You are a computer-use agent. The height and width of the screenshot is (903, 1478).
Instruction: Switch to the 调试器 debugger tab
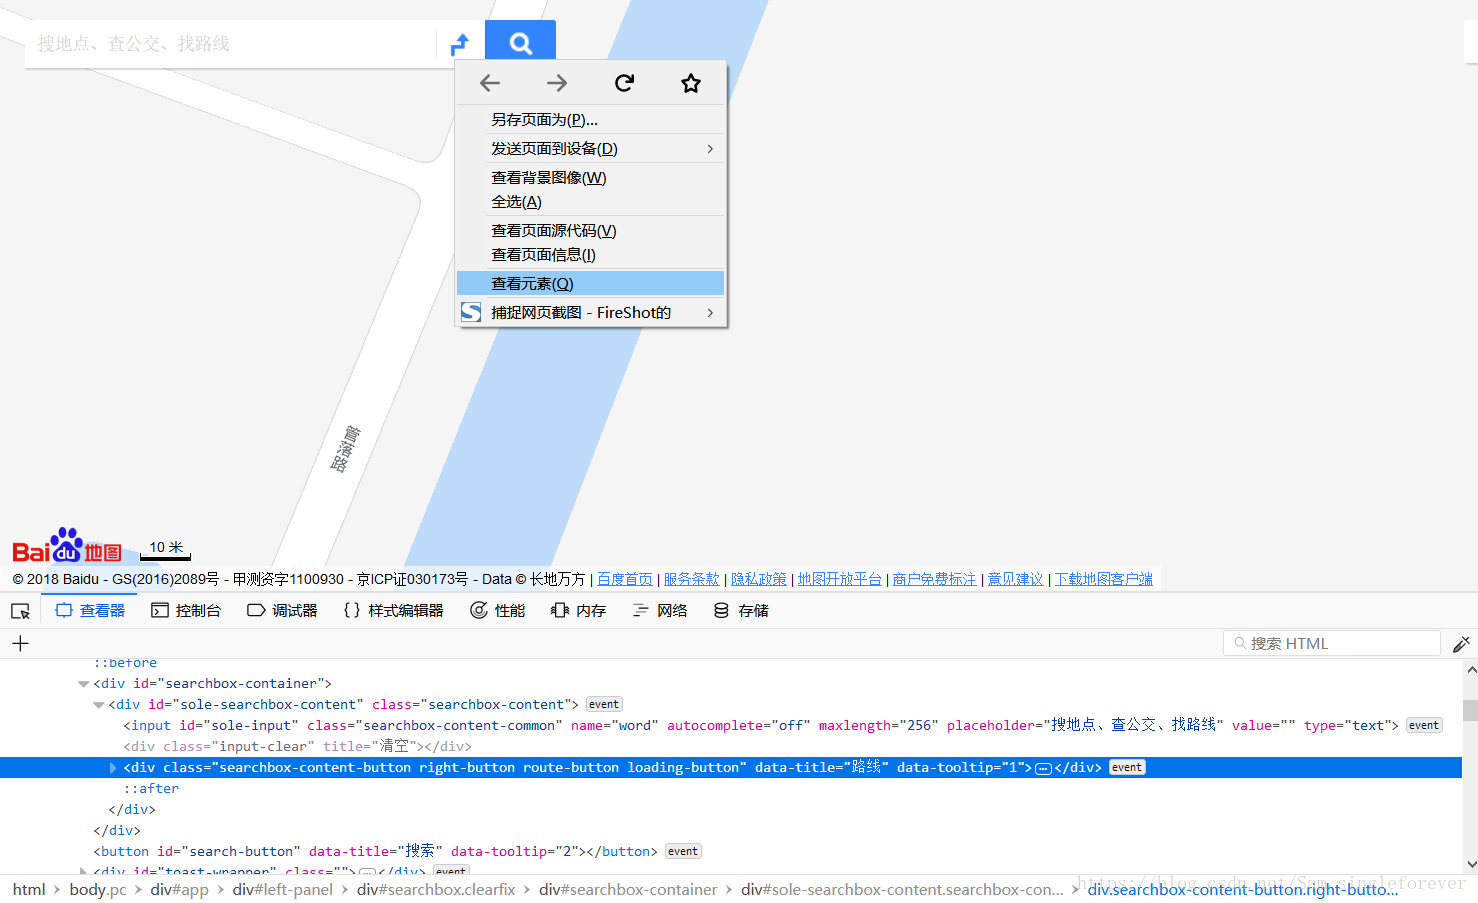[282, 610]
